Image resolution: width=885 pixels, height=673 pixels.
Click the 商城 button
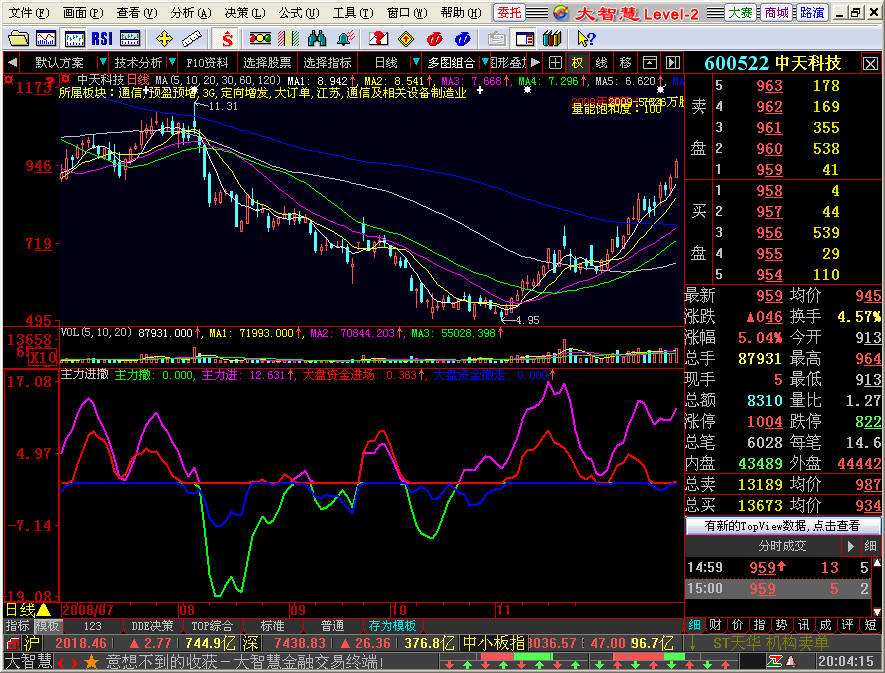click(777, 12)
